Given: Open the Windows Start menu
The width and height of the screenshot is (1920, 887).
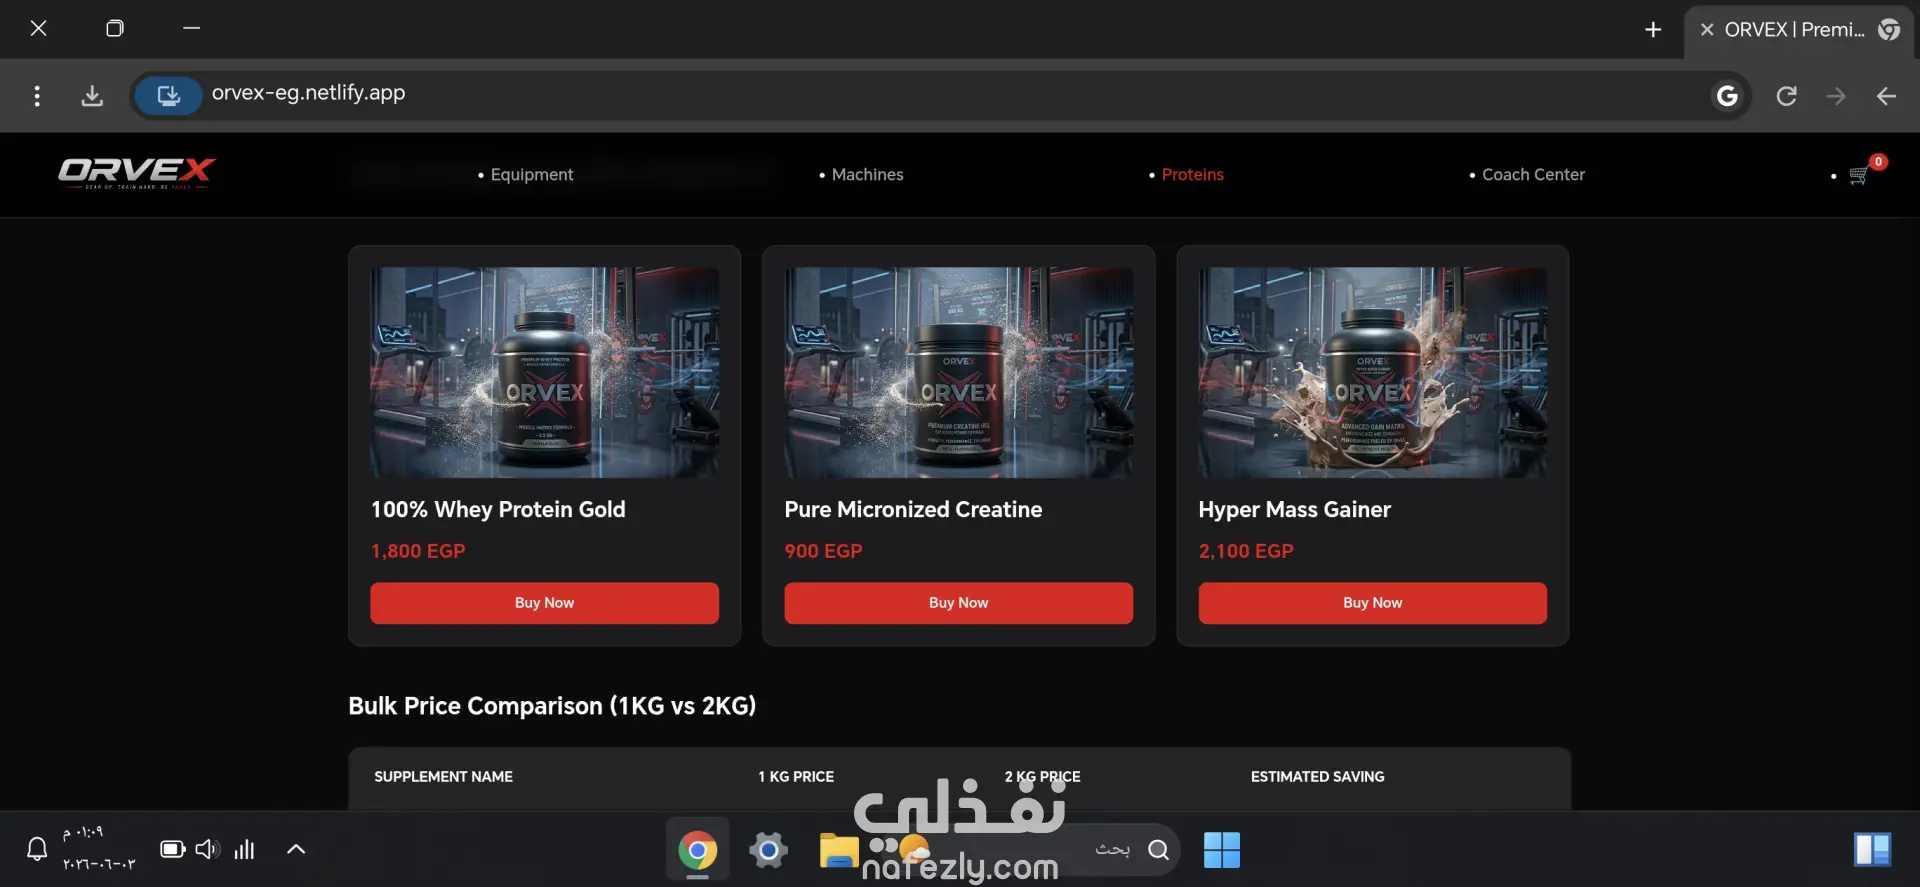Looking at the screenshot, I should 1221,850.
